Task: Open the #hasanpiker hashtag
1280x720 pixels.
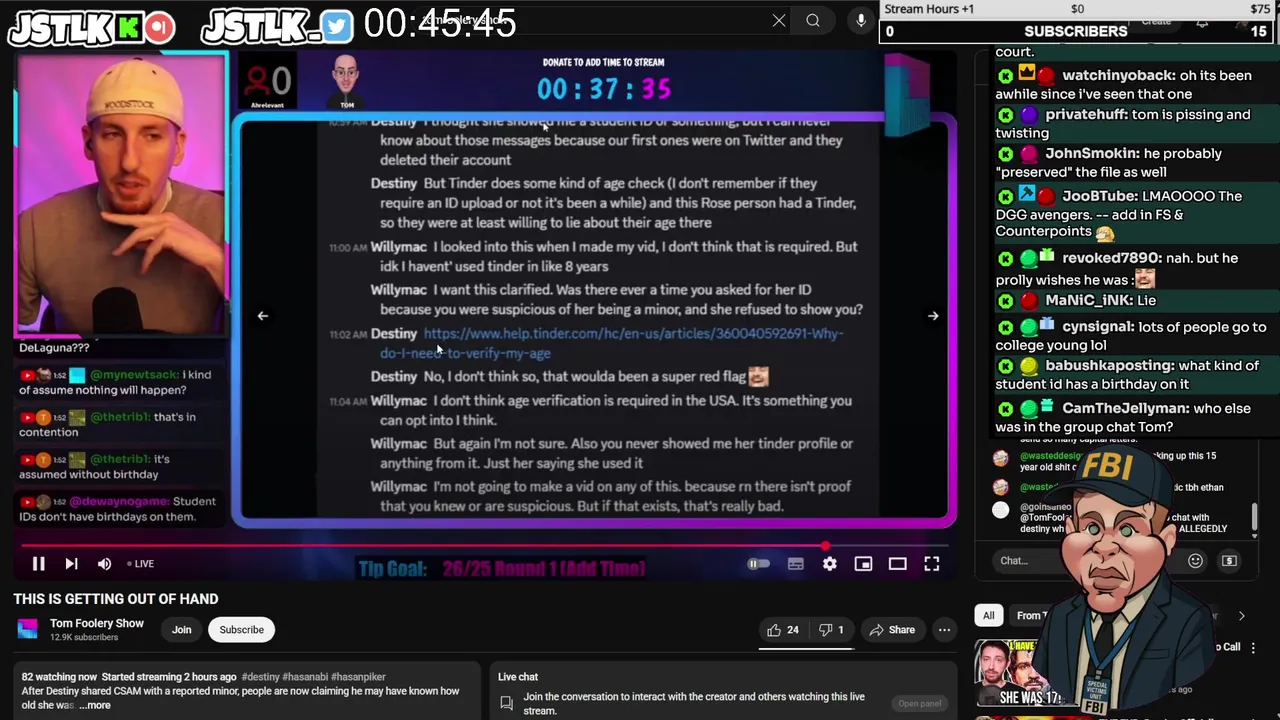Action: pos(358,677)
